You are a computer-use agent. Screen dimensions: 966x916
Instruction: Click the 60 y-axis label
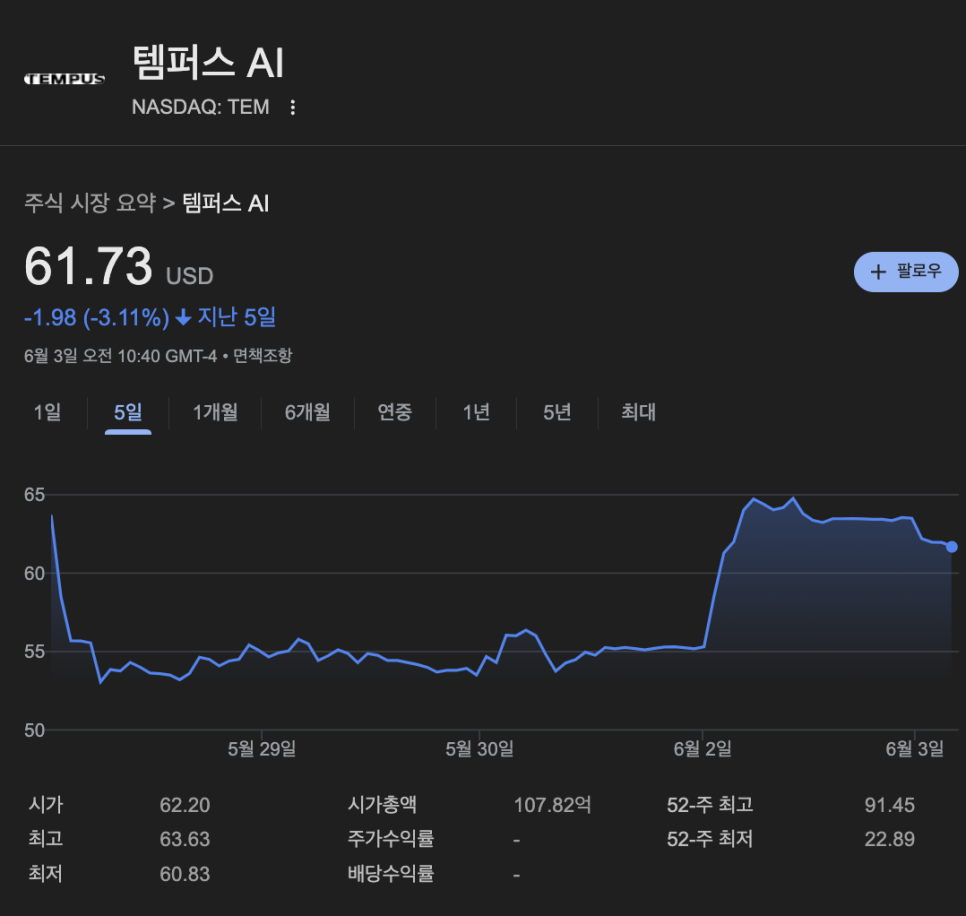[34, 574]
